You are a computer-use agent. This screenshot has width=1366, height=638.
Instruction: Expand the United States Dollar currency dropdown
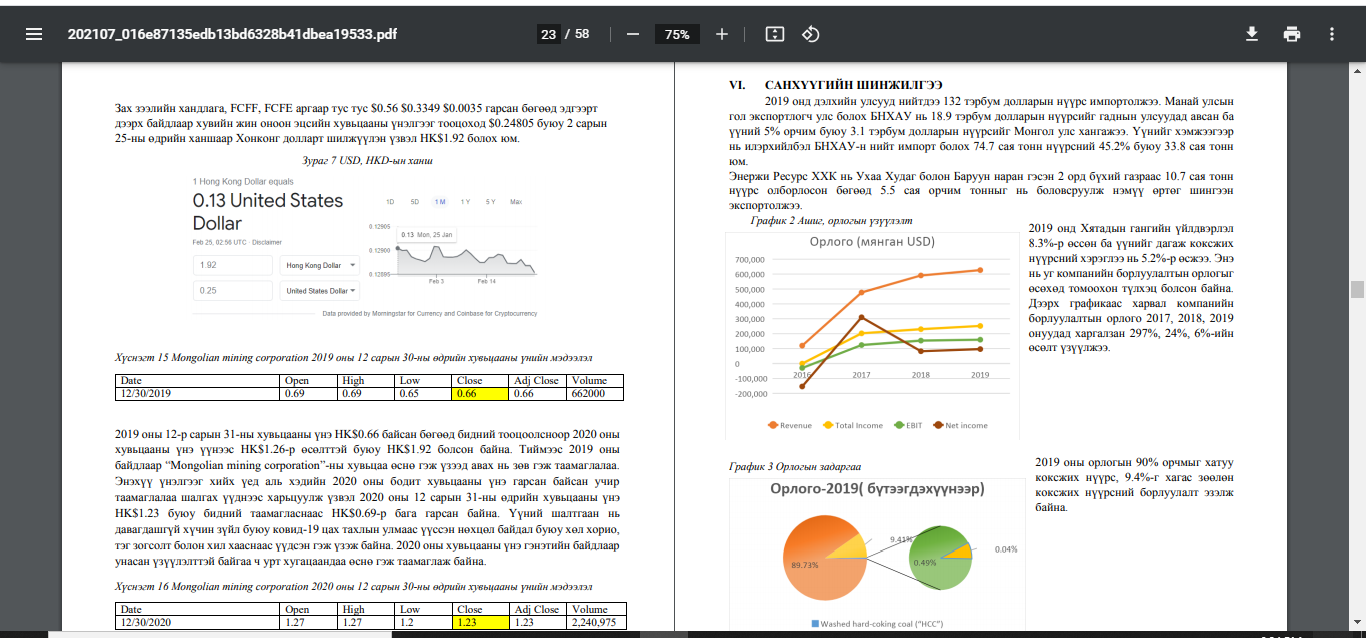pyautogui.click(x=319, y=291)
